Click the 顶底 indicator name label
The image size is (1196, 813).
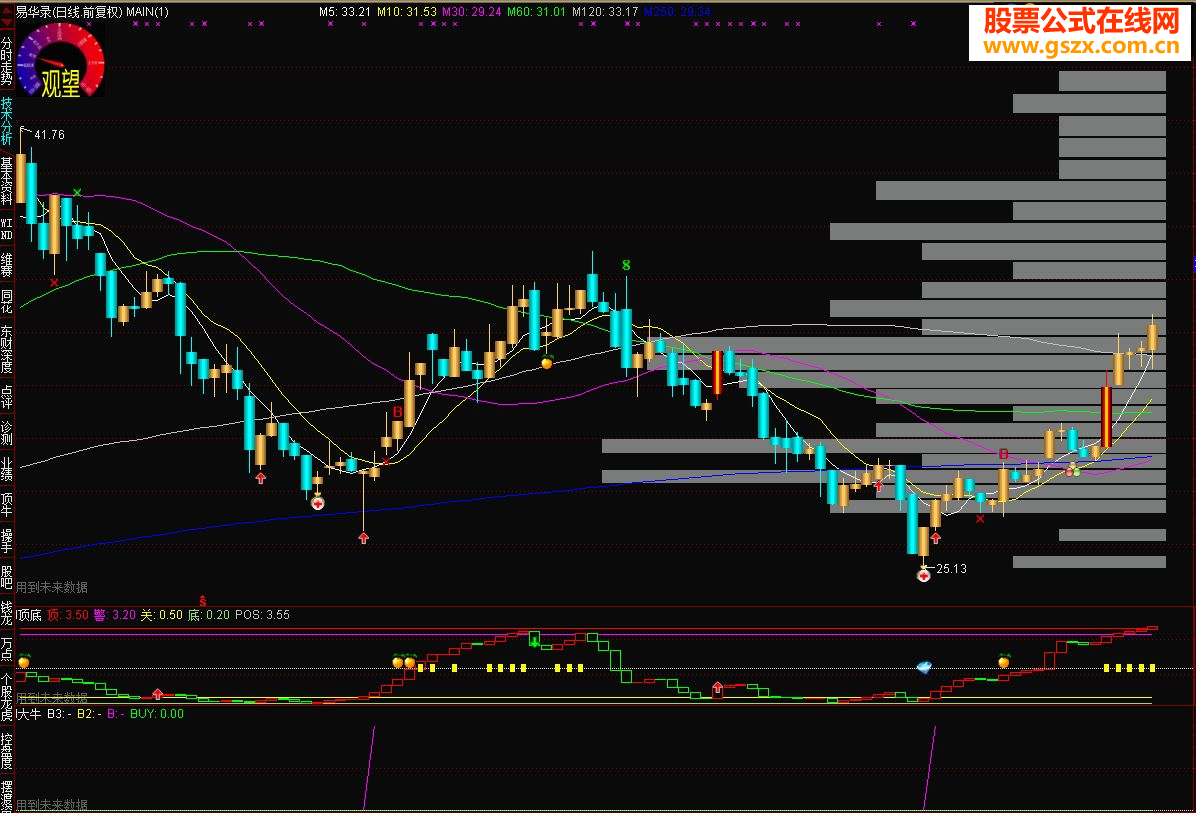tap(30, 615)
